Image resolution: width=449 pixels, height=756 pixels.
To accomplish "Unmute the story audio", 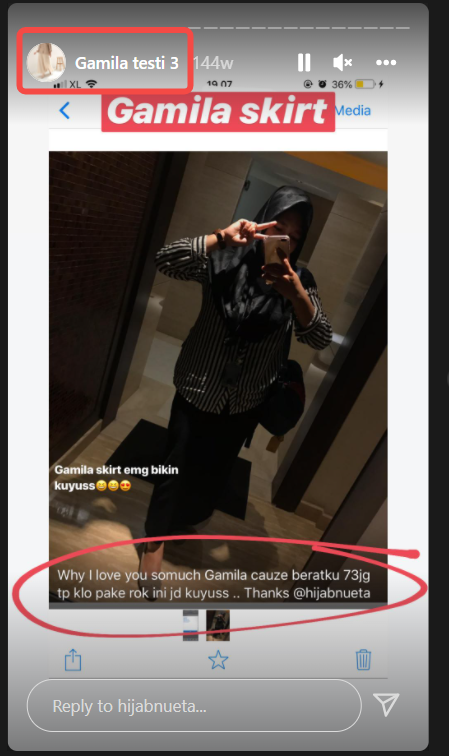I will 342,63.
